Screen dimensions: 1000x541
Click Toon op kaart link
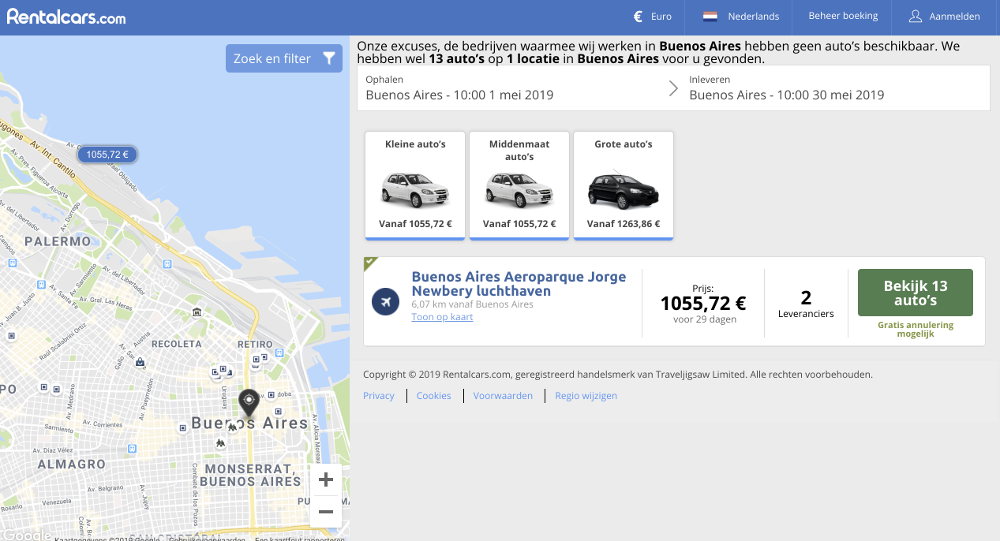[442, 317]
